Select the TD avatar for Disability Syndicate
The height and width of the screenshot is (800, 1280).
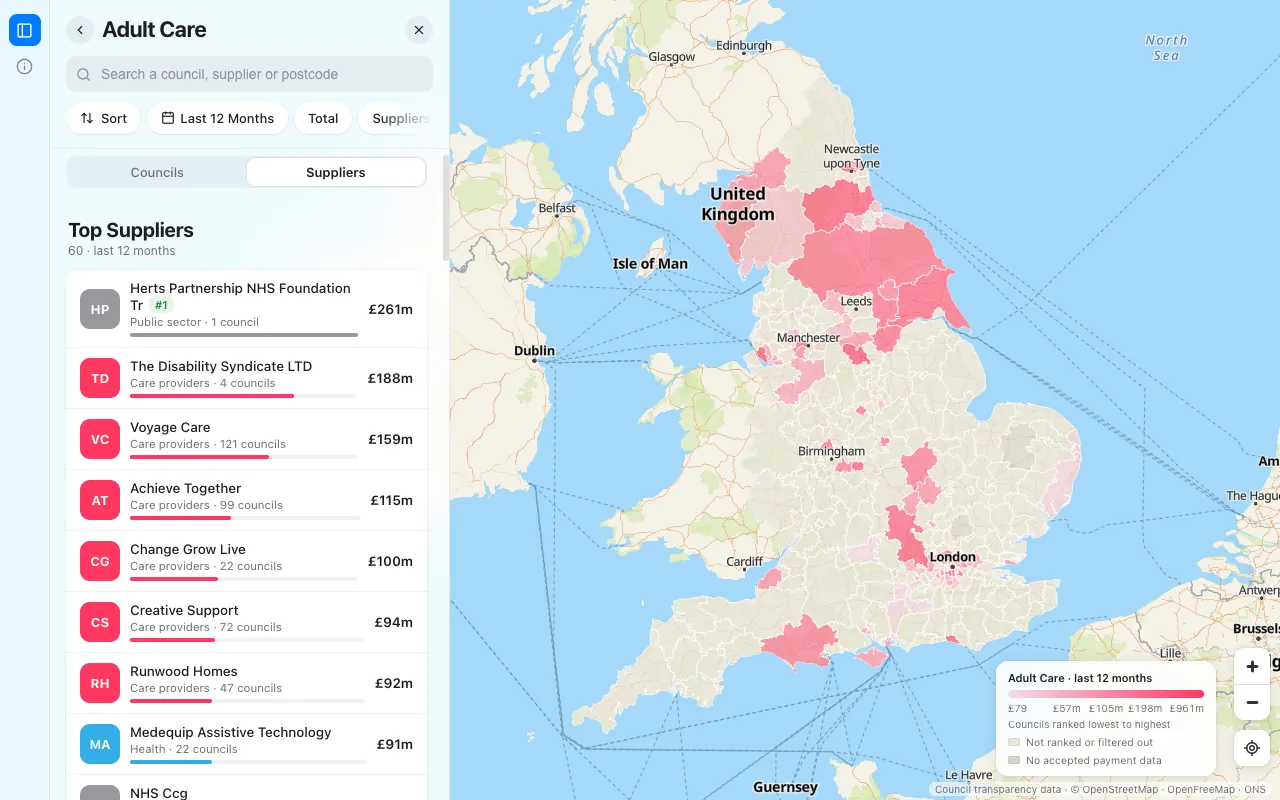100,378
